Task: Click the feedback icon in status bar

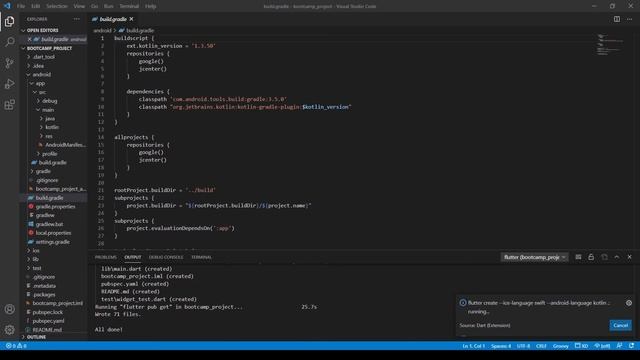Action: click(x=620, y=346)
